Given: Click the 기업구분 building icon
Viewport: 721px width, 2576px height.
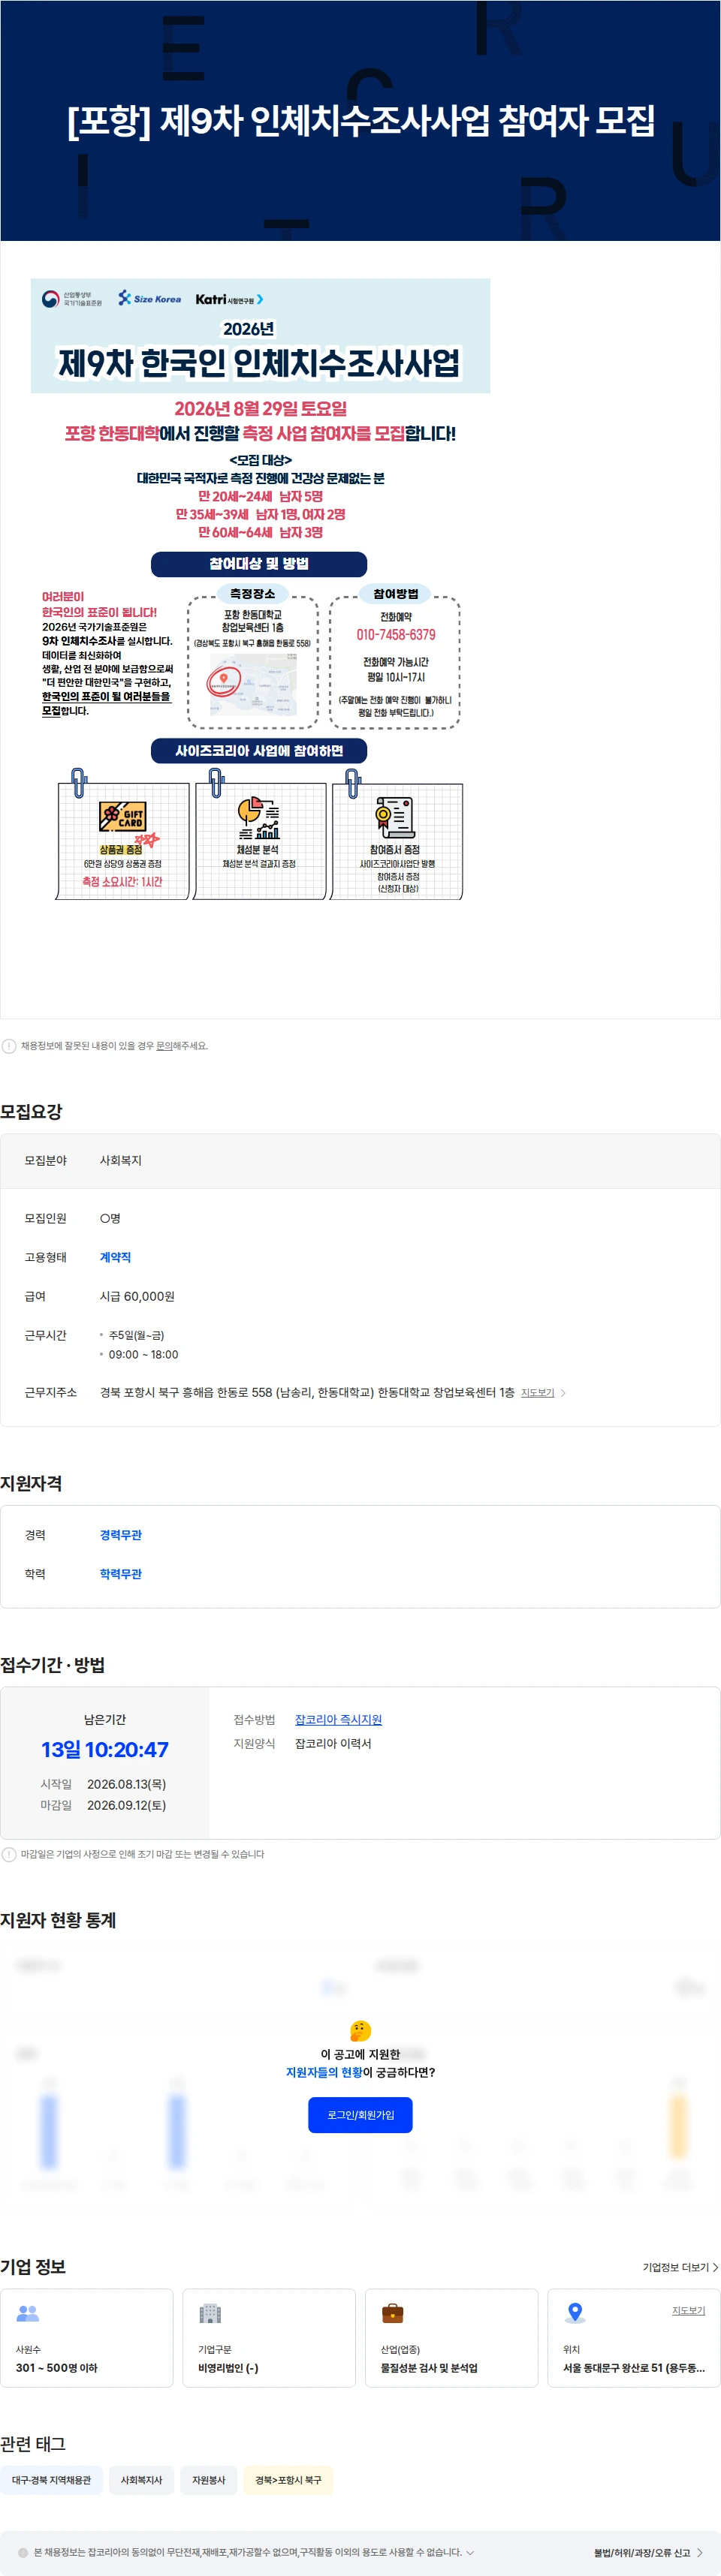Looking at the screenshot, I should (x=210, y=2313).
